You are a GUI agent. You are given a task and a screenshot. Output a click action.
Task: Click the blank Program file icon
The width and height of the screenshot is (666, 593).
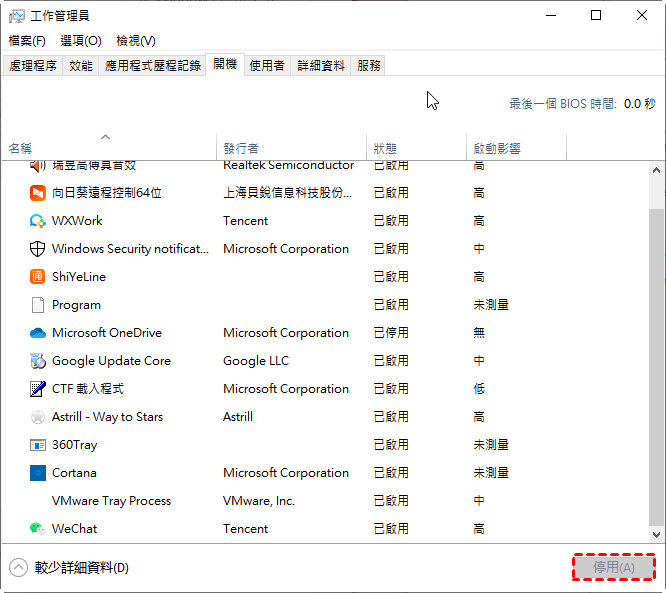click(37, 305)
